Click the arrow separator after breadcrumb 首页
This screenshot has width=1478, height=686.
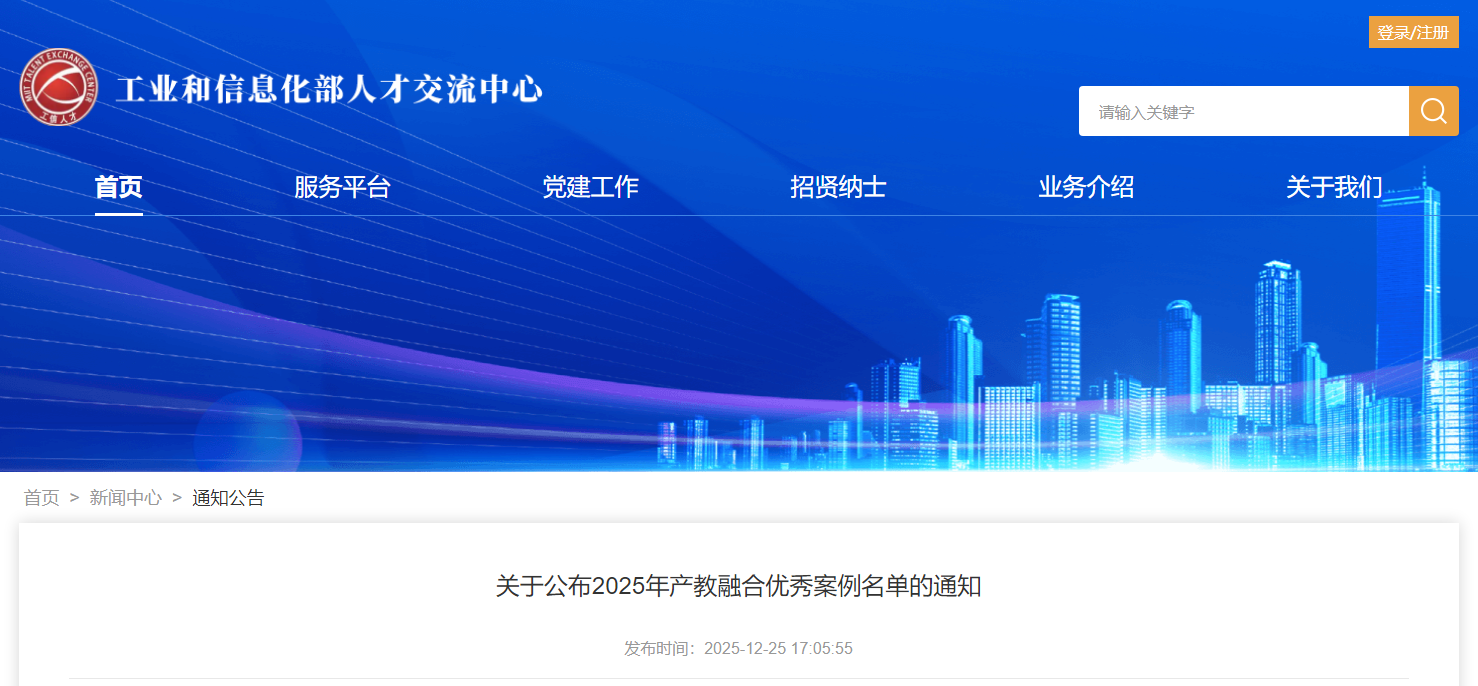pos(74,498)
